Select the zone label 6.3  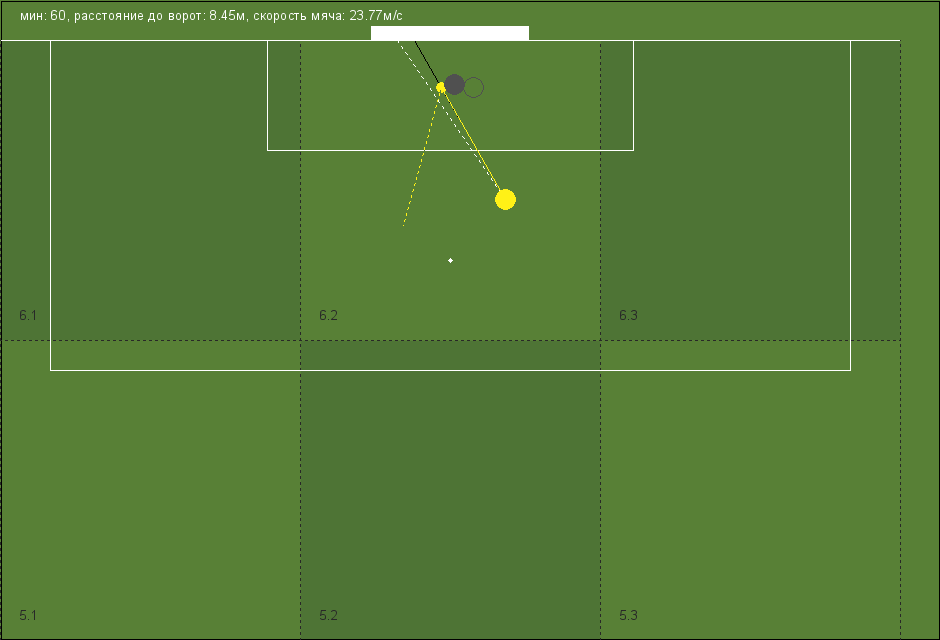pyautogui.click(x=628, y=315)
